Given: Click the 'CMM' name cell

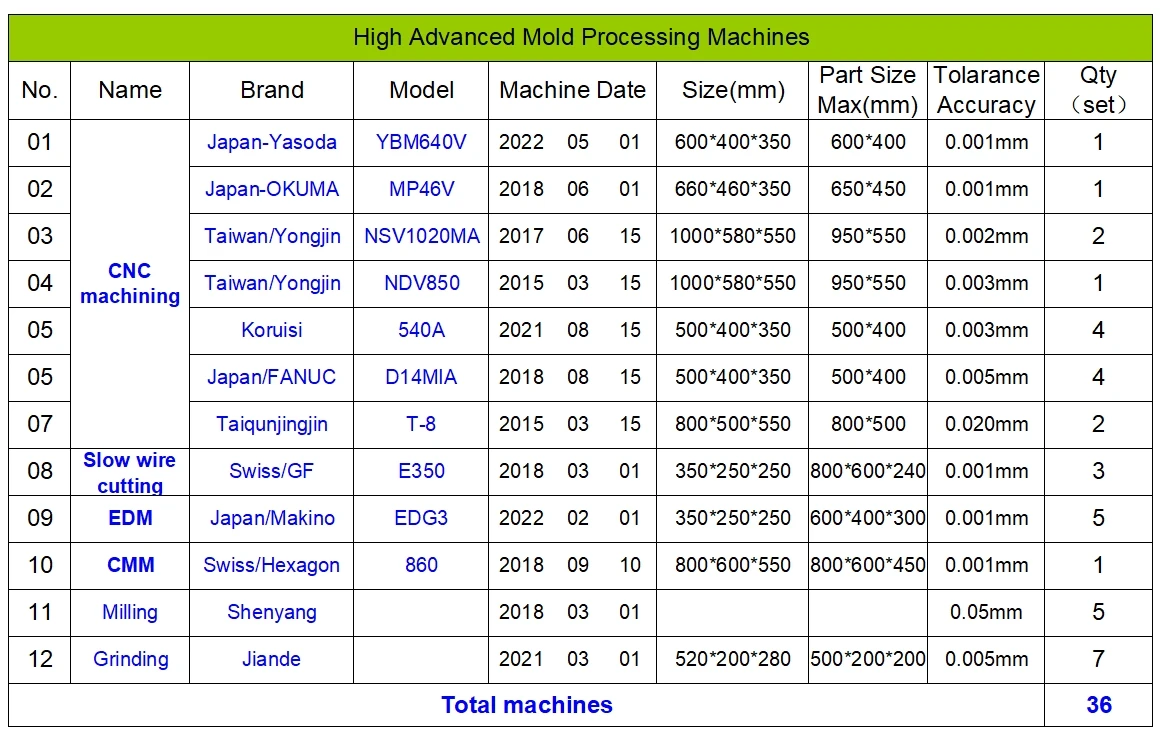Looking at the screenshot, I should tap(130, 566).
